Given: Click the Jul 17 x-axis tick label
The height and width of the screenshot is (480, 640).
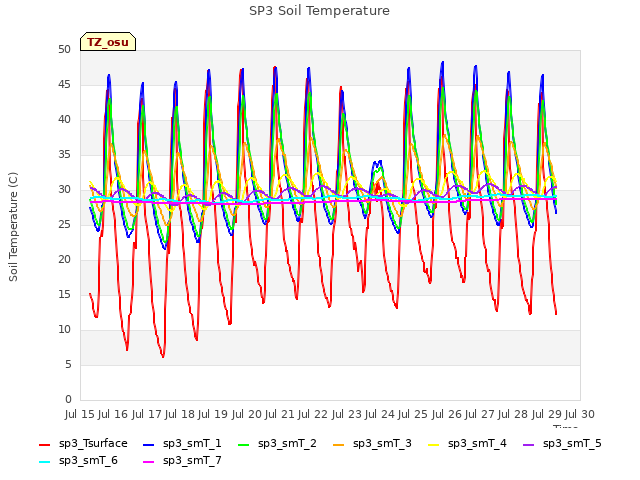Looking at the screenshot, I should click(x=147, y=414).
